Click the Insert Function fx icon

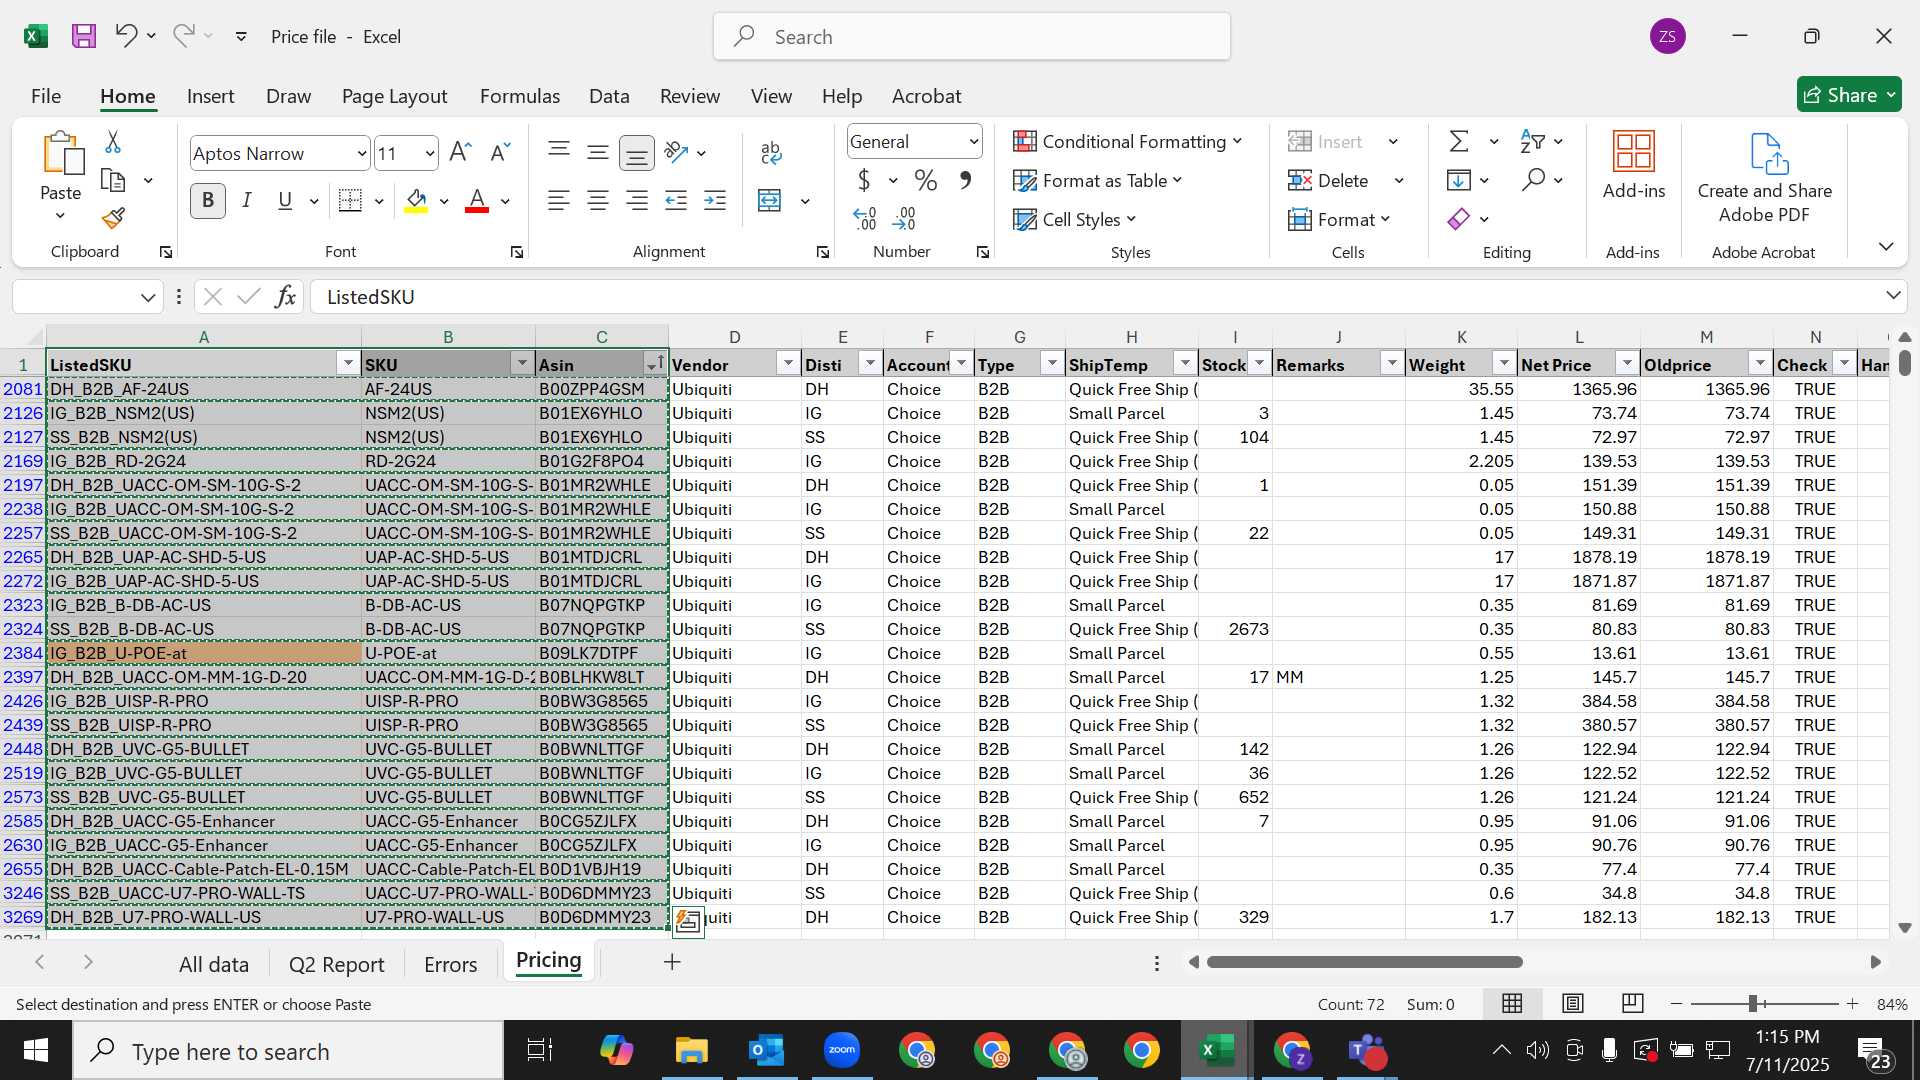click(285, 297)
